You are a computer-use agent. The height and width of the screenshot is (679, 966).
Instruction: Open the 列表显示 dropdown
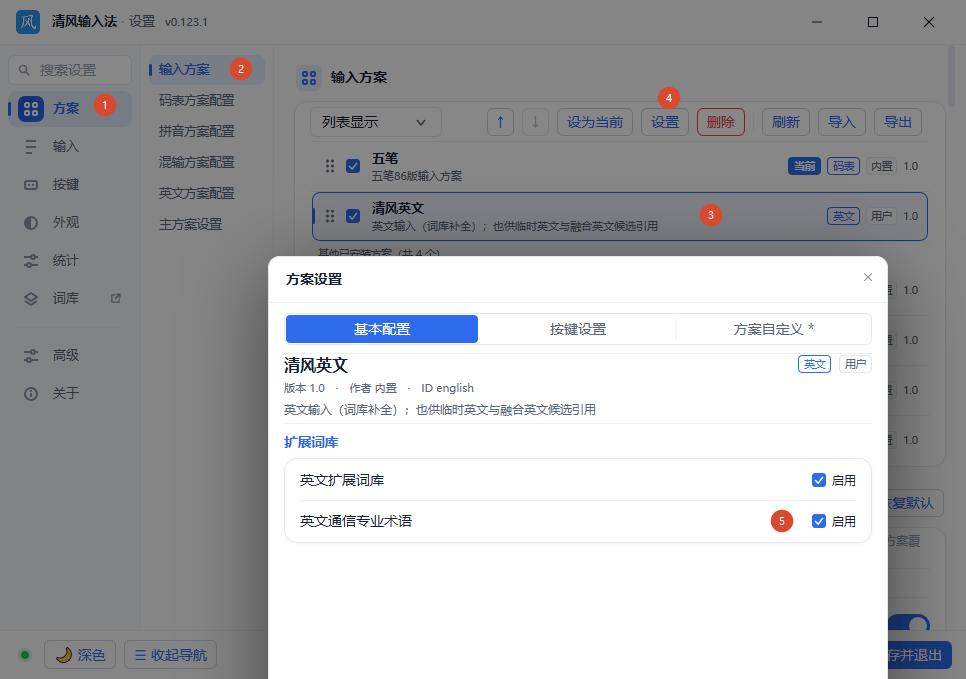tap(375, 122)
